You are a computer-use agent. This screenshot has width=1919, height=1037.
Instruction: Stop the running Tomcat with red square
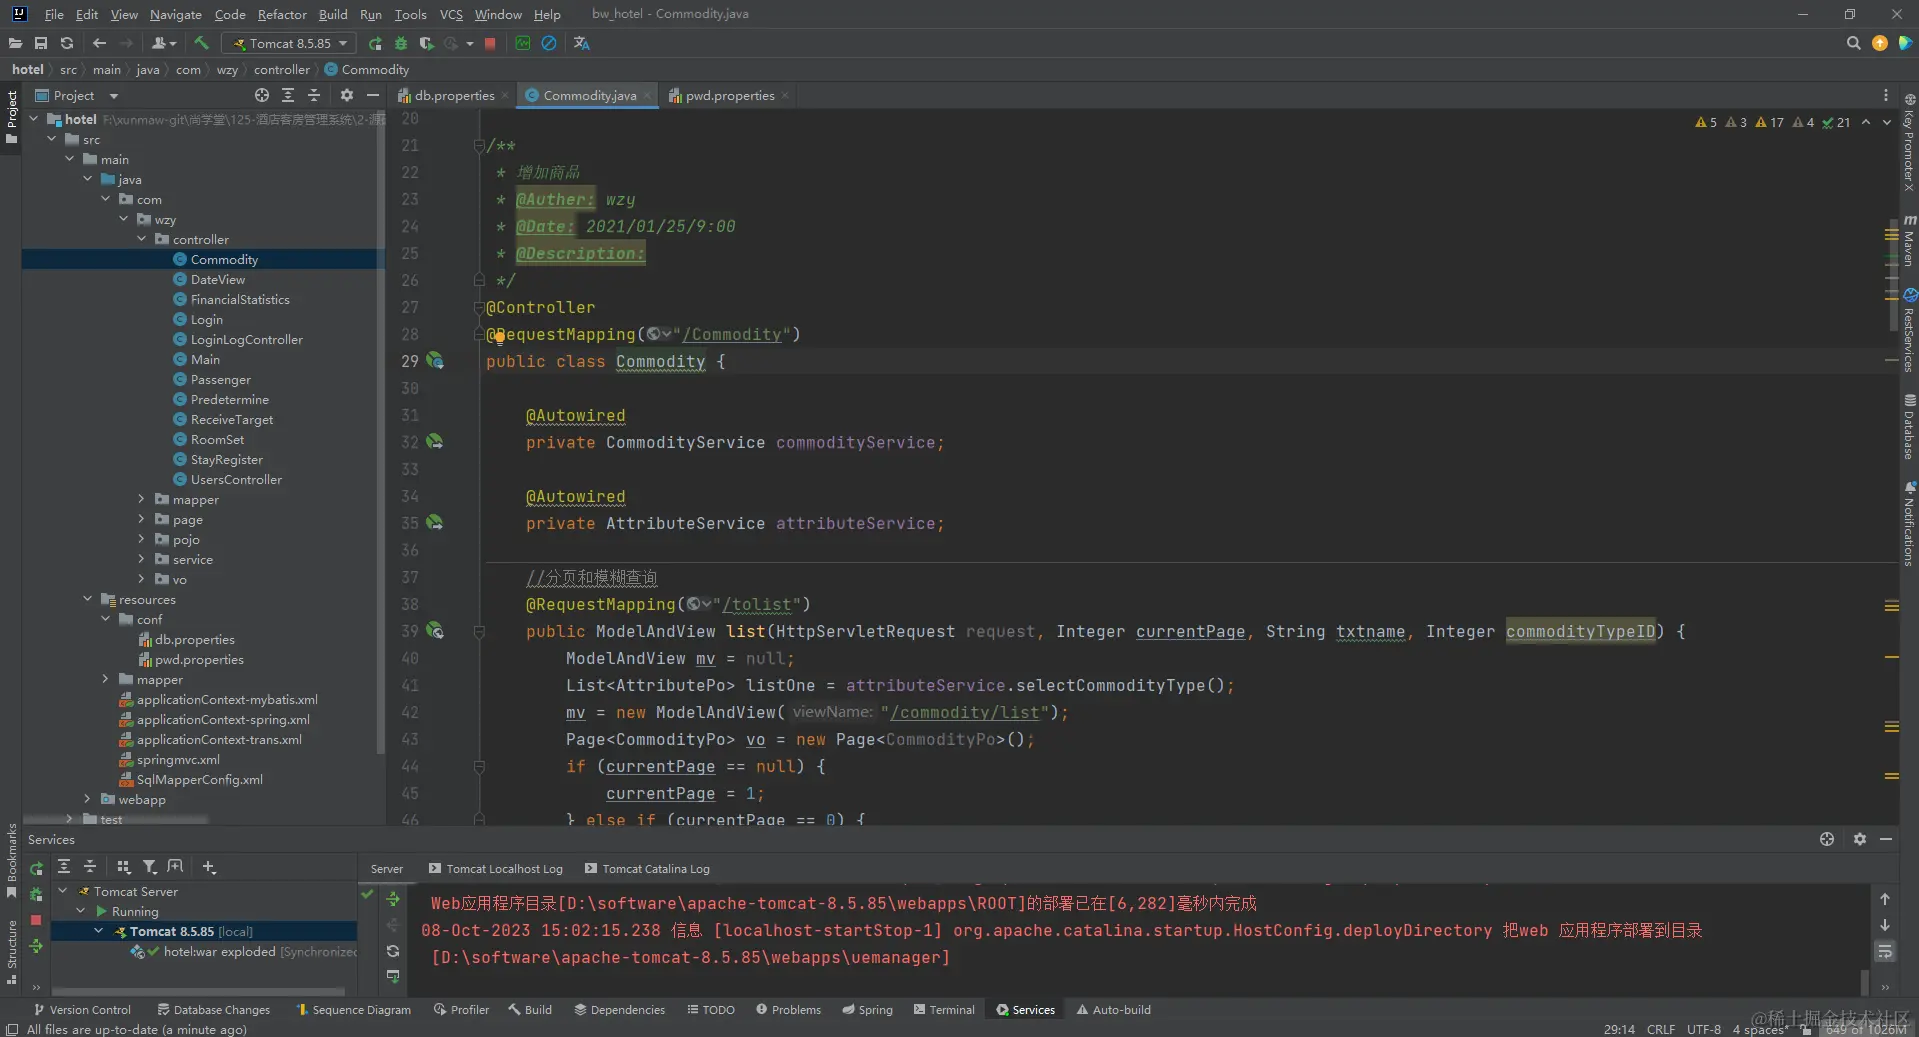[x=490, y=43]
